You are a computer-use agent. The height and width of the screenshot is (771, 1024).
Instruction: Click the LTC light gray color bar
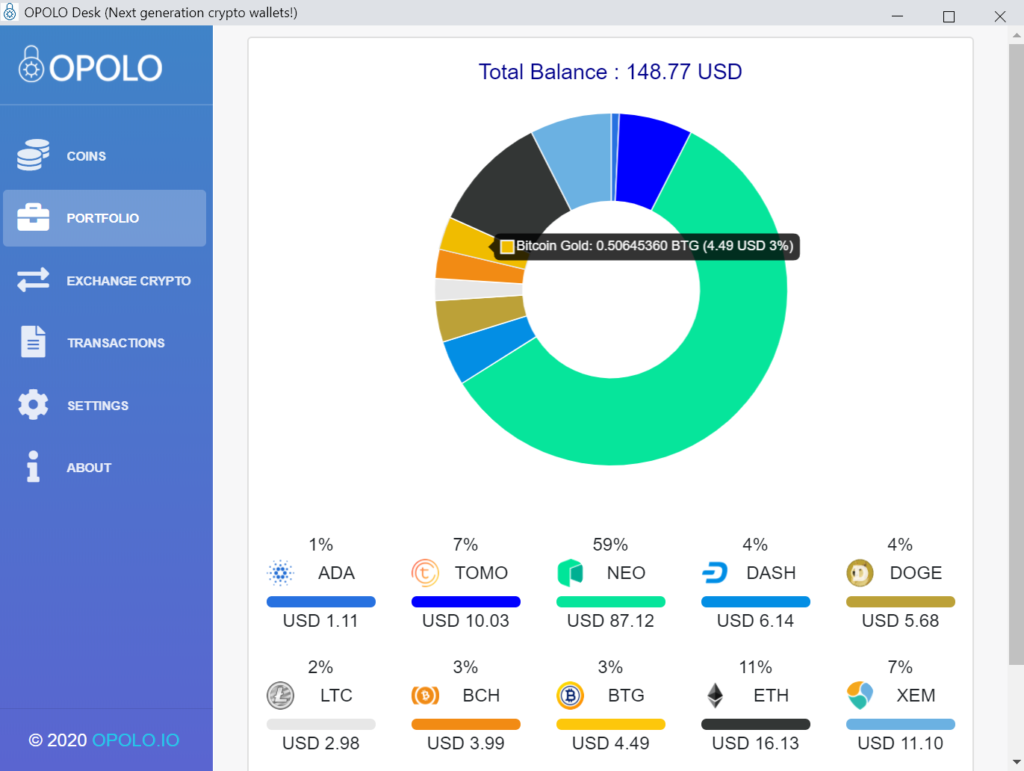pyautogui.click(x=321, y=724)
